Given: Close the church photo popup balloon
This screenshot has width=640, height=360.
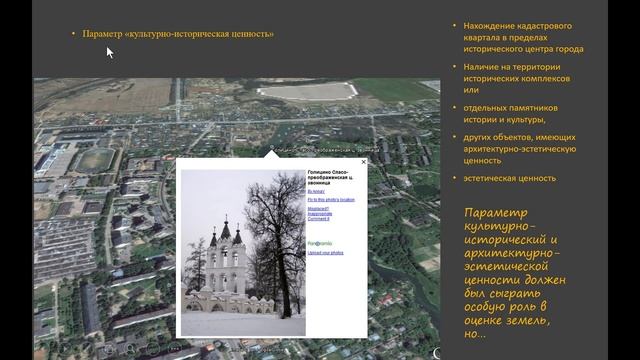Looking at the screenshot, I should coord(363,162).
